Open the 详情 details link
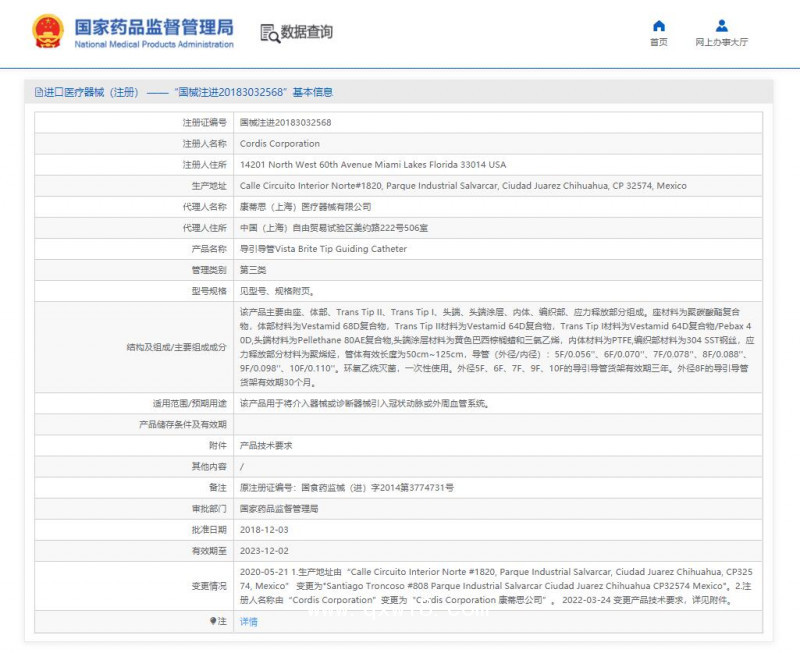800x653 pixels. click(248, 621)
